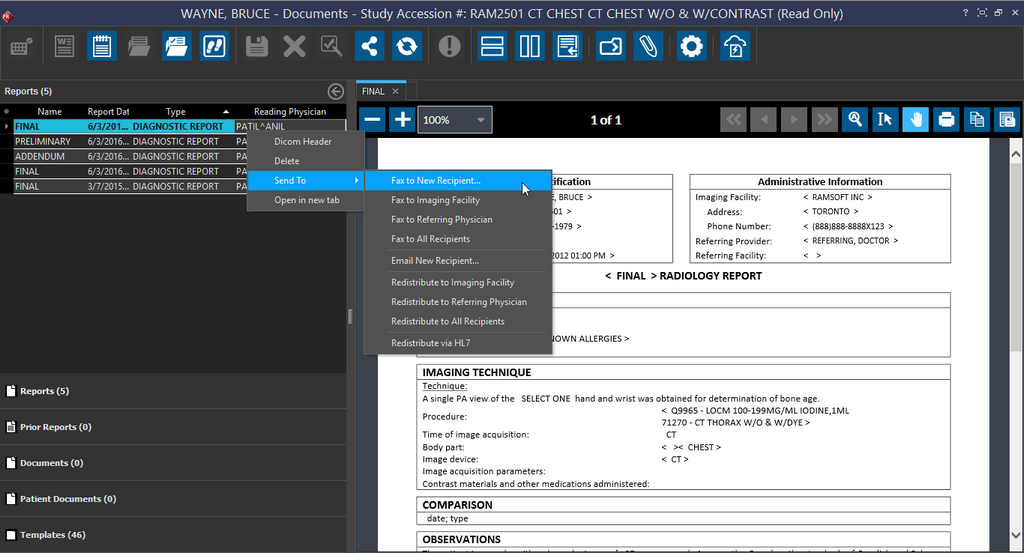Sort reports by the Type column header

(176, 112)
